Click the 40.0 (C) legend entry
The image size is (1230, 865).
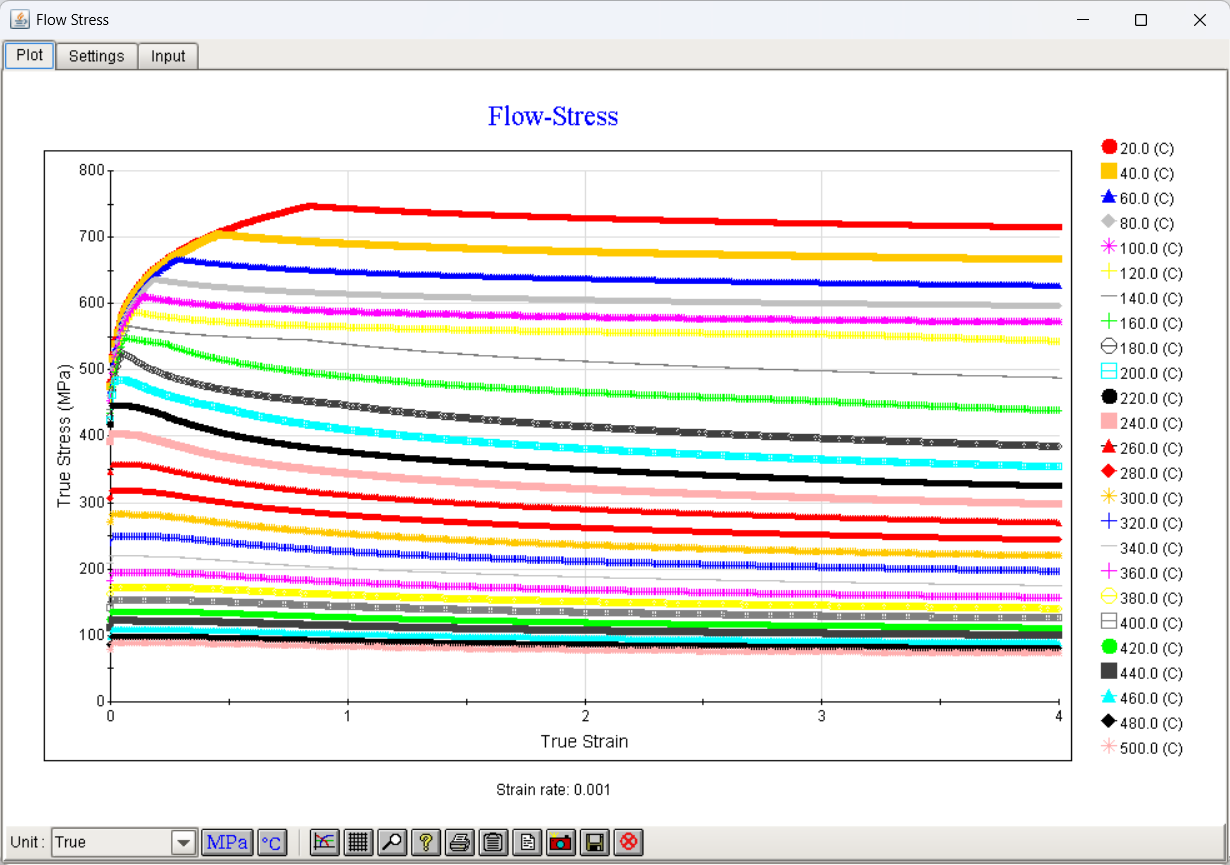1138,173
